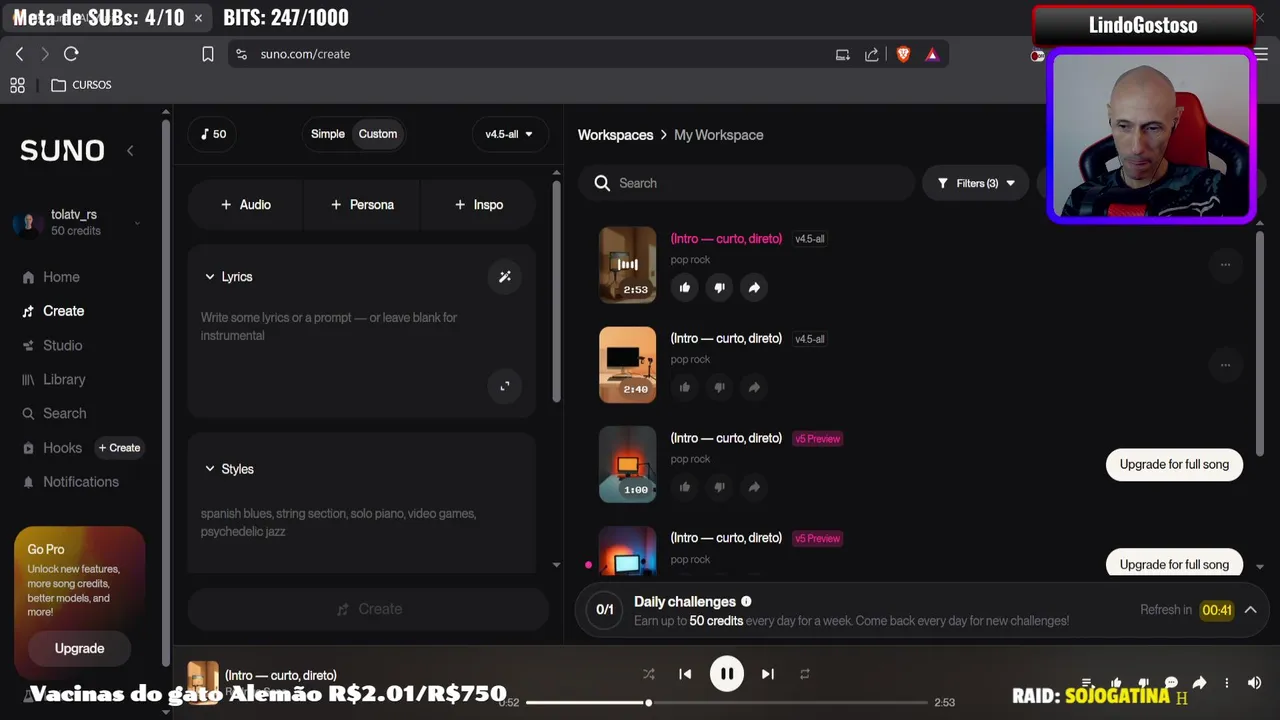1280x720 pixels.
Task: Dislike the third song (1:00)
Action: coord(719,487)
